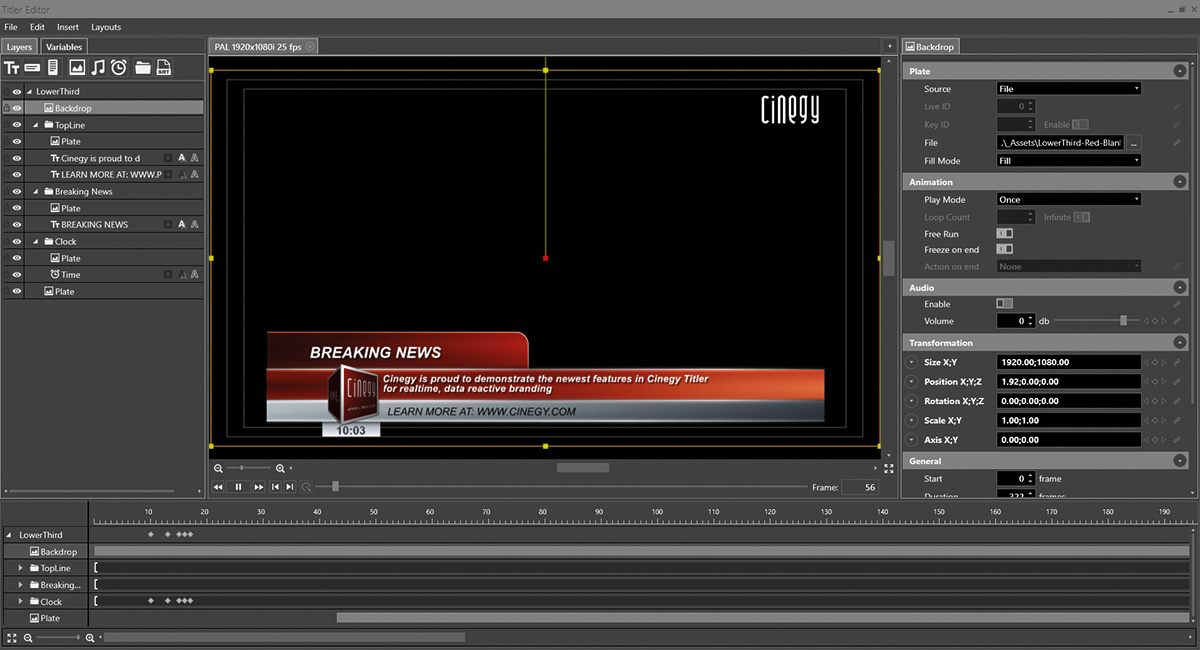
Task: Toggle loop playback icon beside transport buttons
Action: coord(306,487)
